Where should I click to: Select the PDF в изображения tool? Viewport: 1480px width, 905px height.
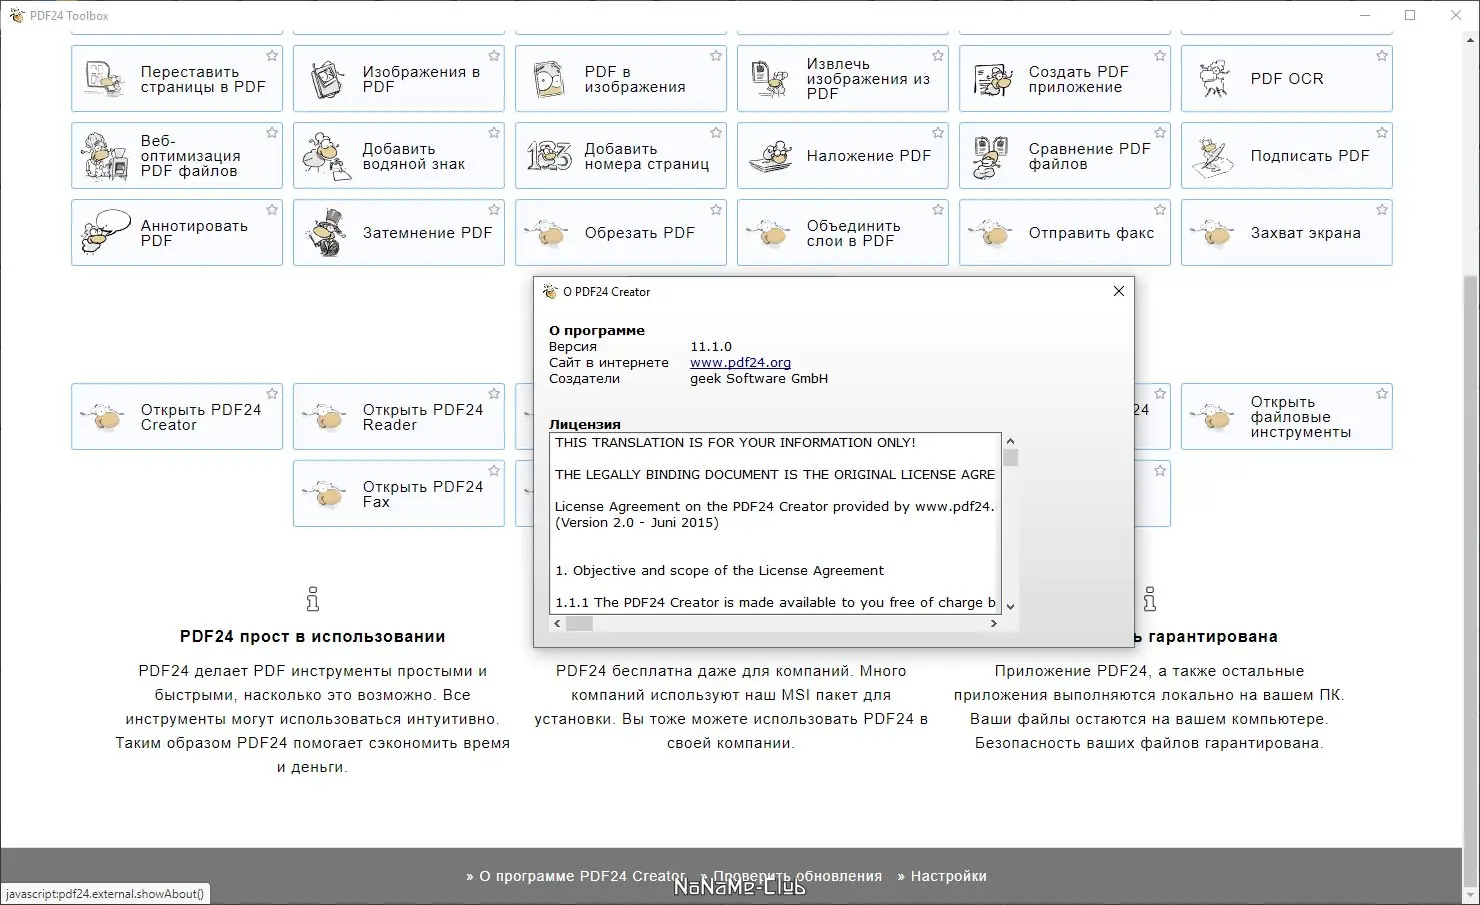point(621,79)
